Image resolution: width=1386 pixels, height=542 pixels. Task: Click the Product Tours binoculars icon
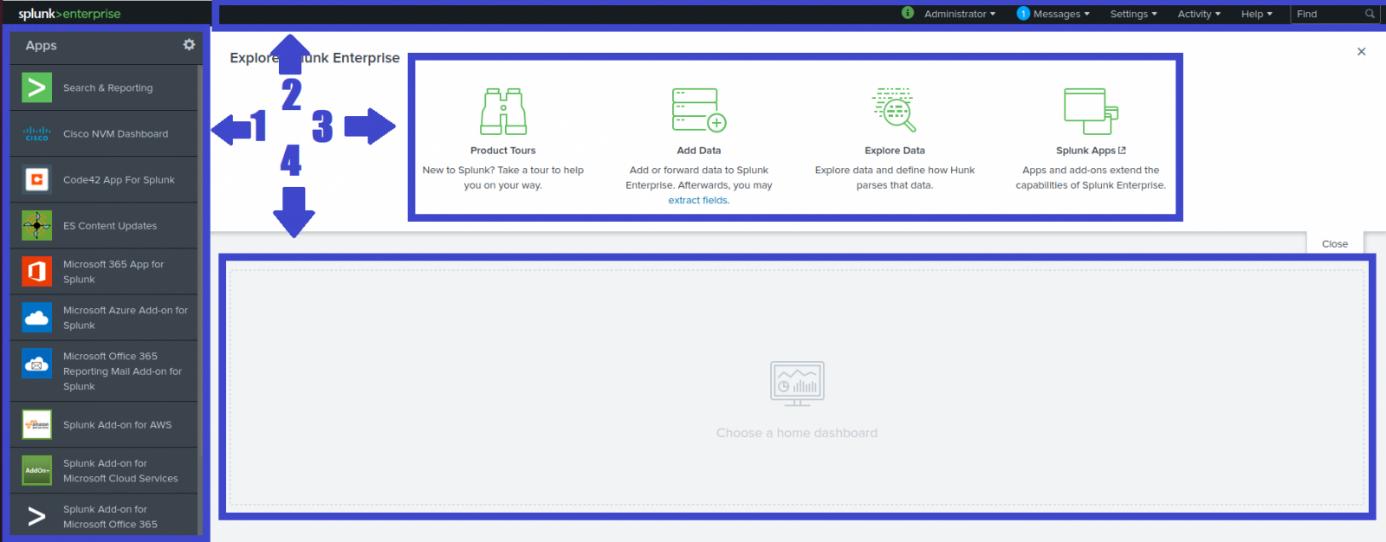click(503, 110)
